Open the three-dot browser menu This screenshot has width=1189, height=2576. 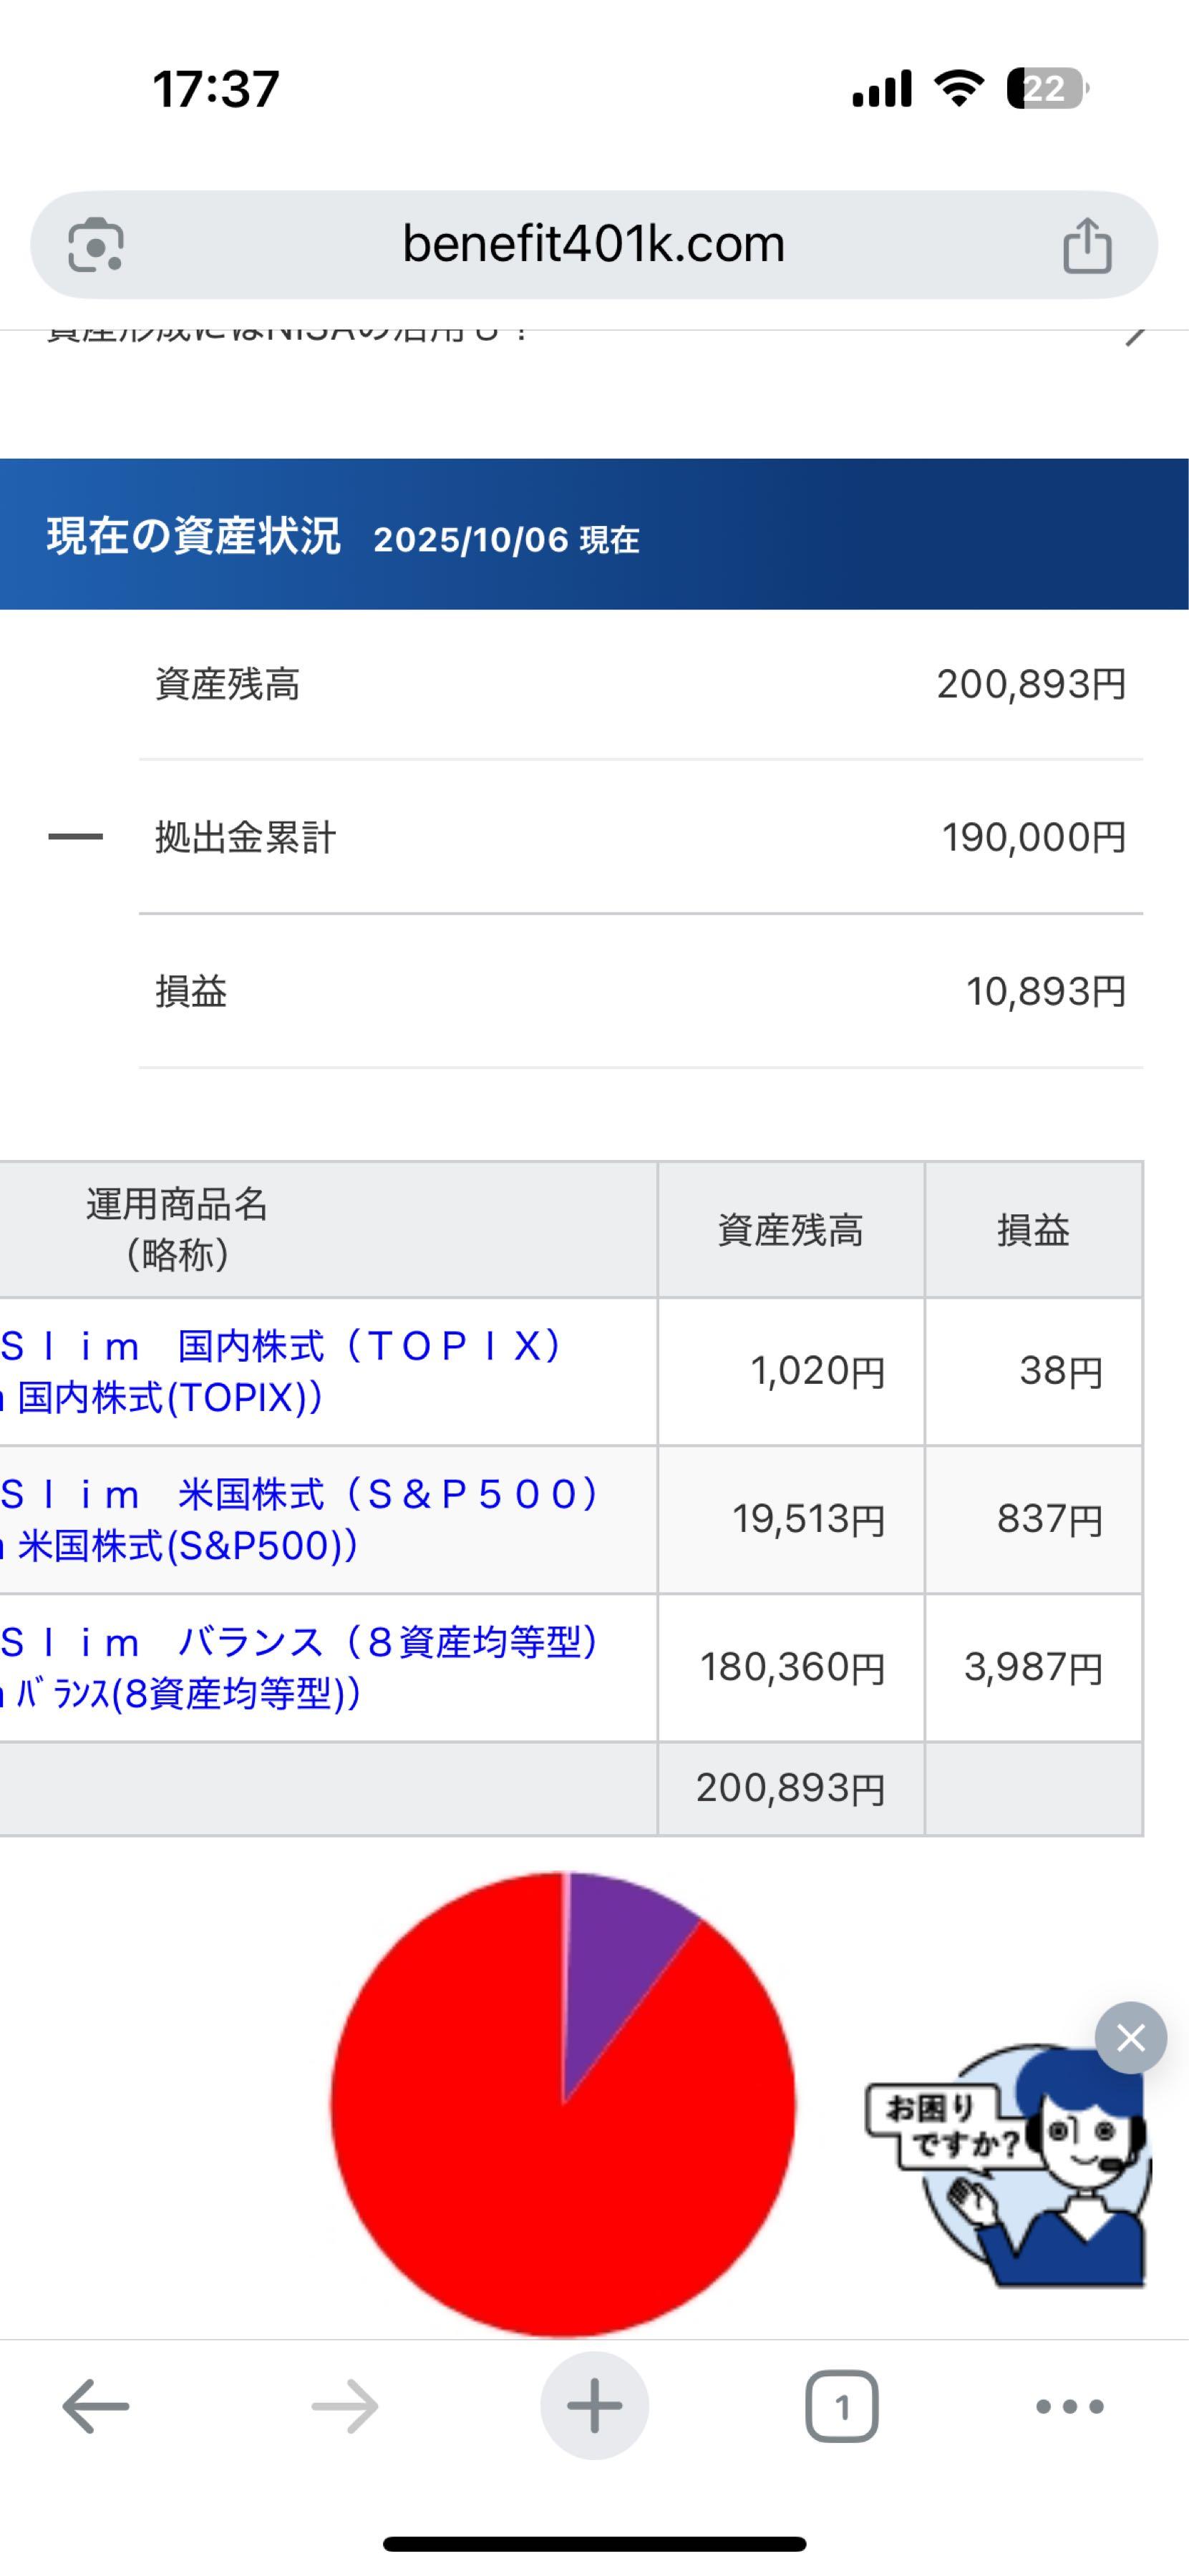(1069, 2406)
